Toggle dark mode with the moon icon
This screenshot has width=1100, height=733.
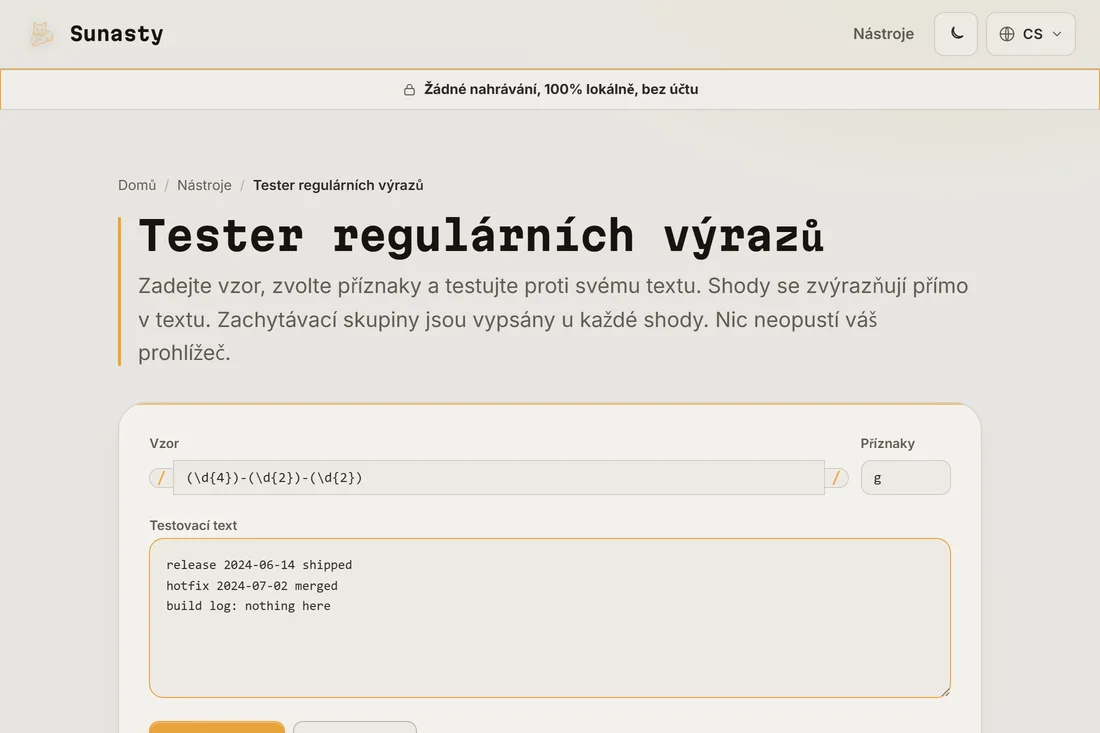pyautogui.click(x=955, y=34)
